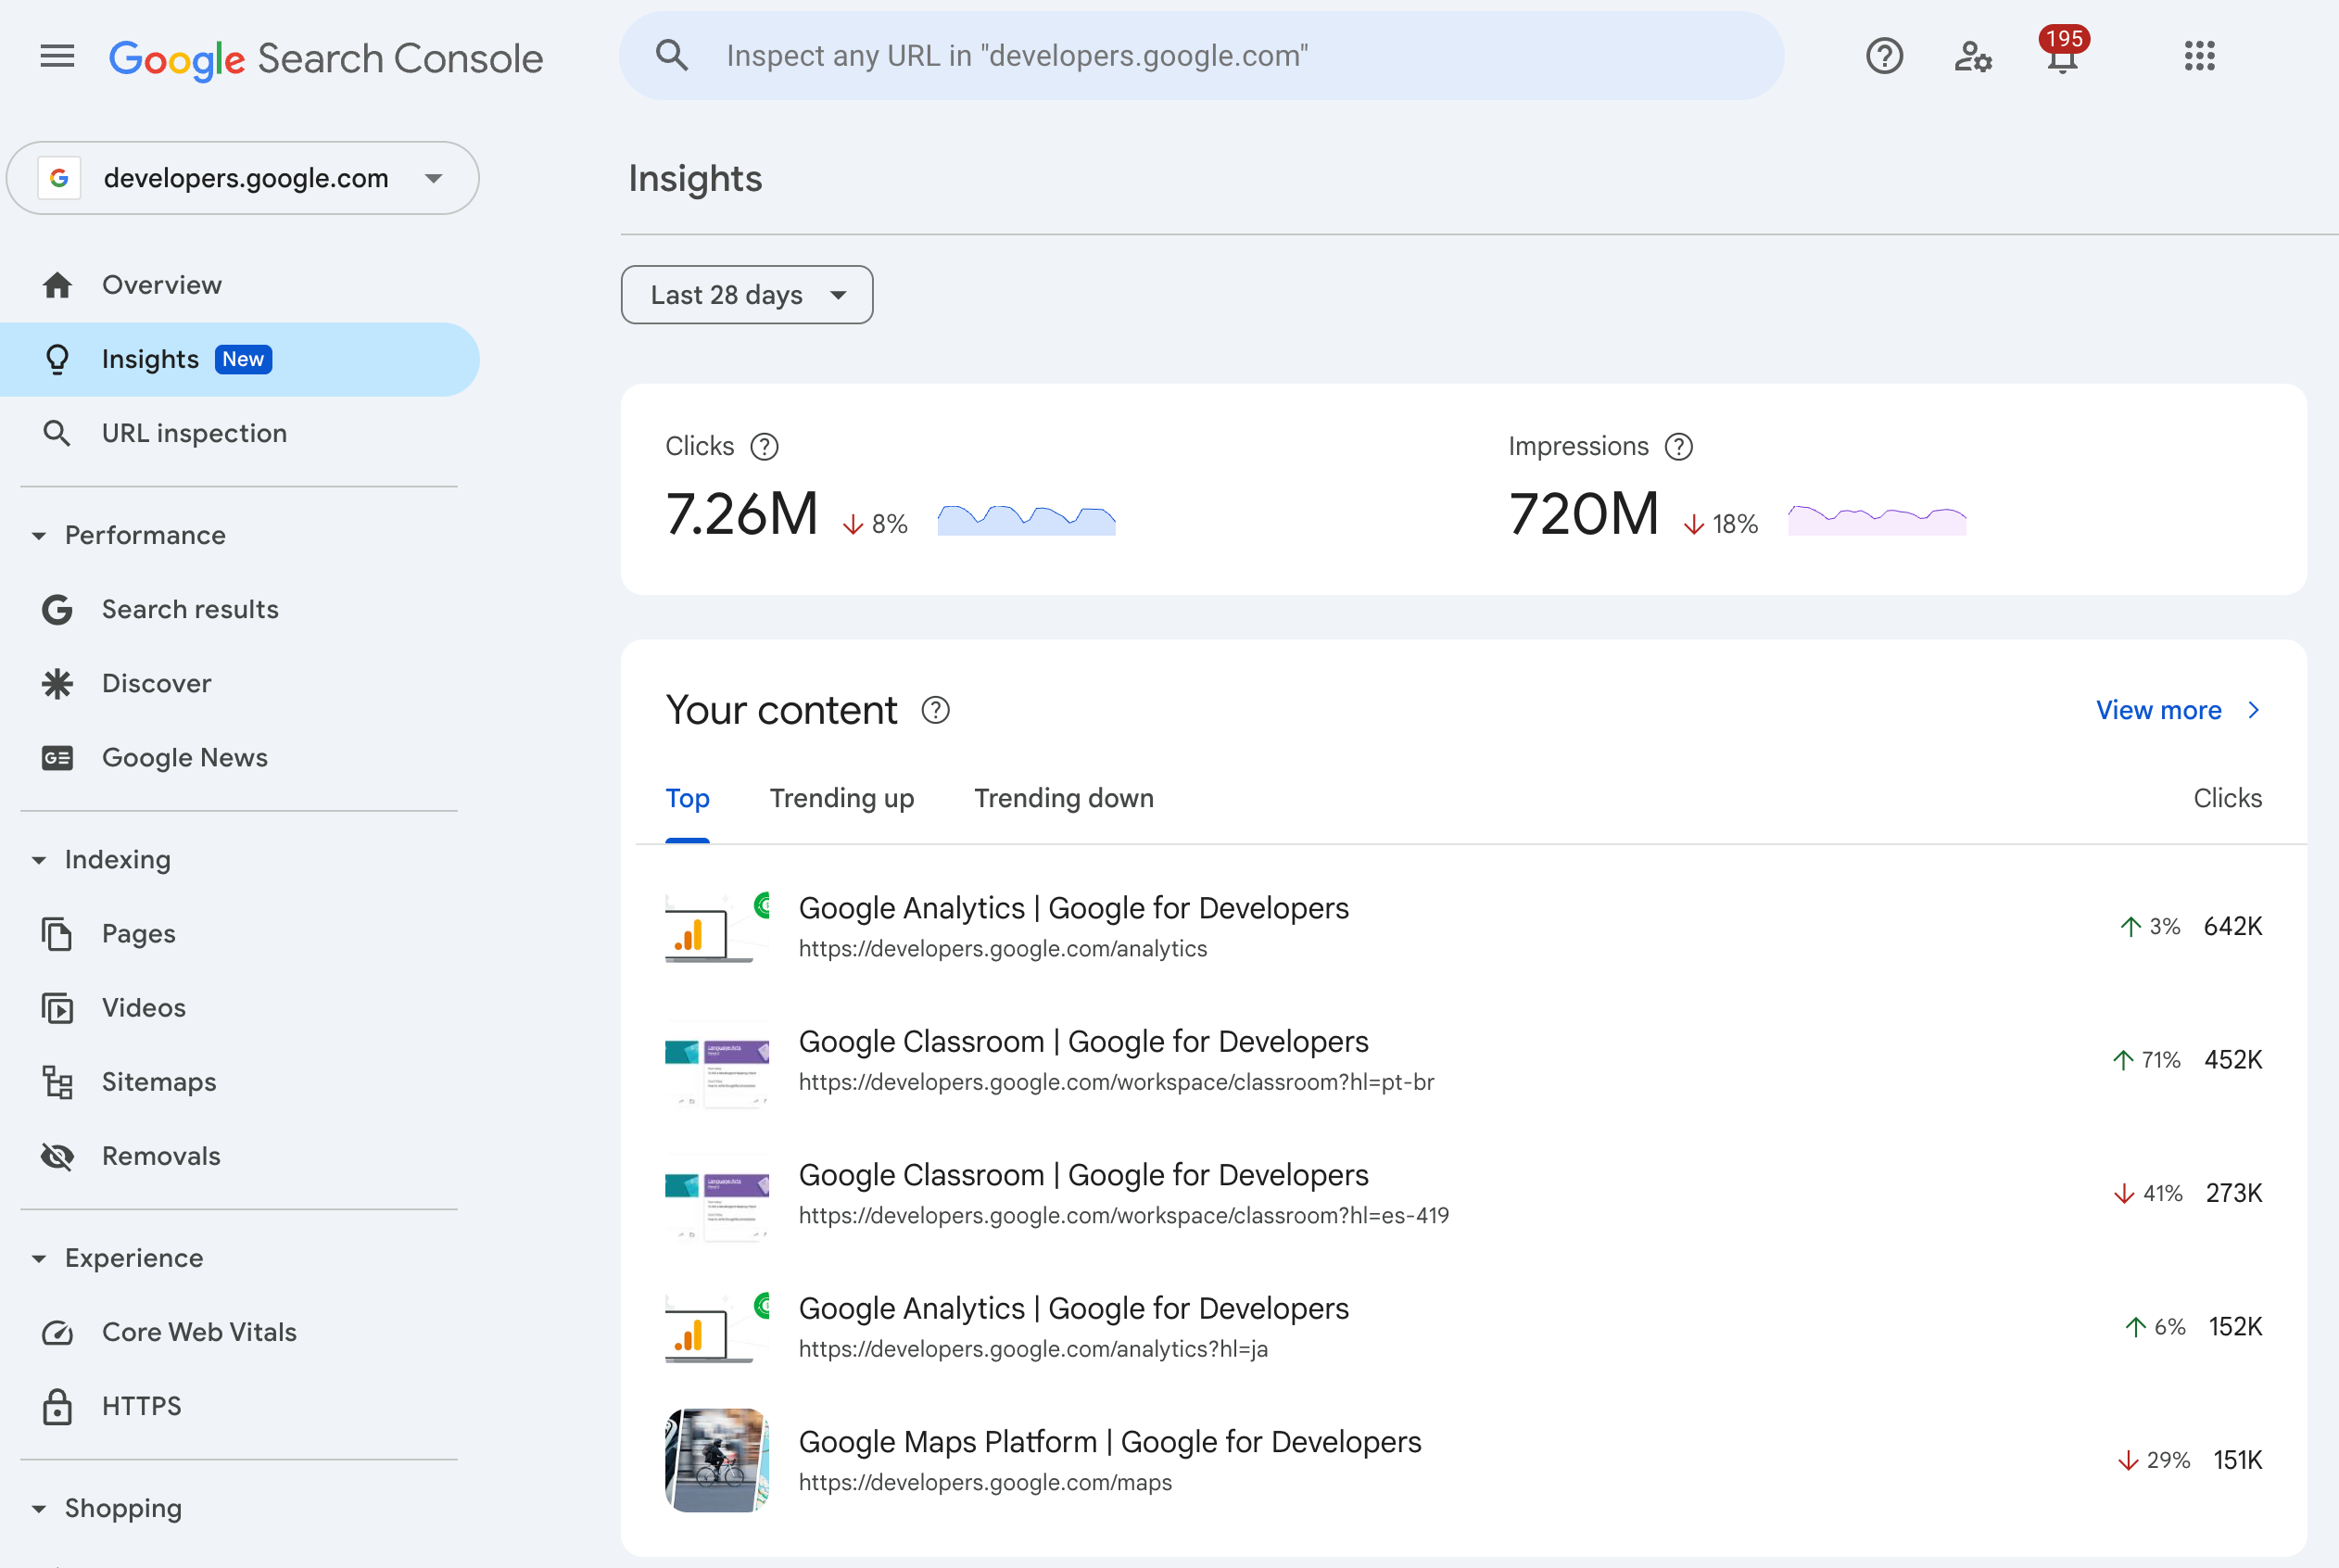
Task: Open notifications bell with 195 badge
Action: 2063,51
